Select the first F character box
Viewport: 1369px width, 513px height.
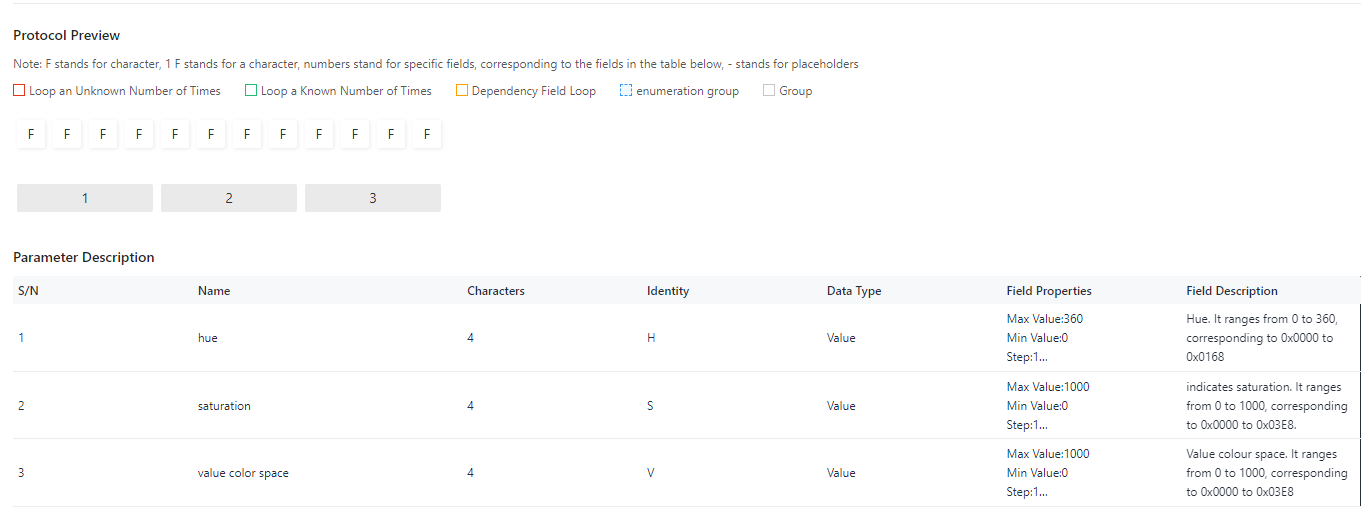pos(31,134)
